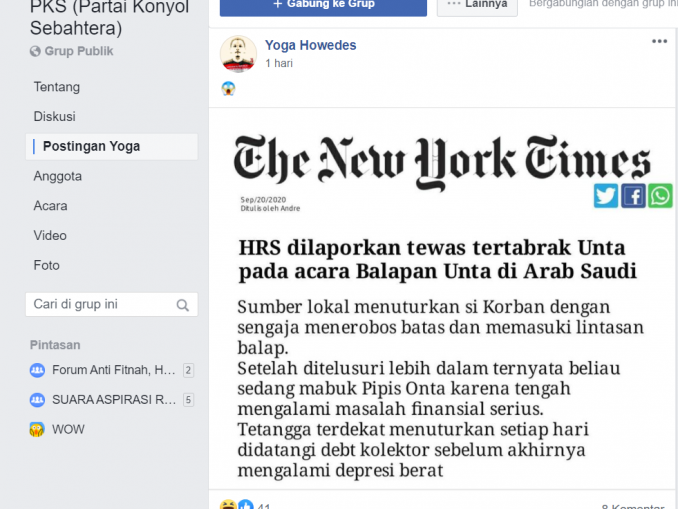
Task: Click the Sep/20/2020 date text
Action: pos(263,200)
